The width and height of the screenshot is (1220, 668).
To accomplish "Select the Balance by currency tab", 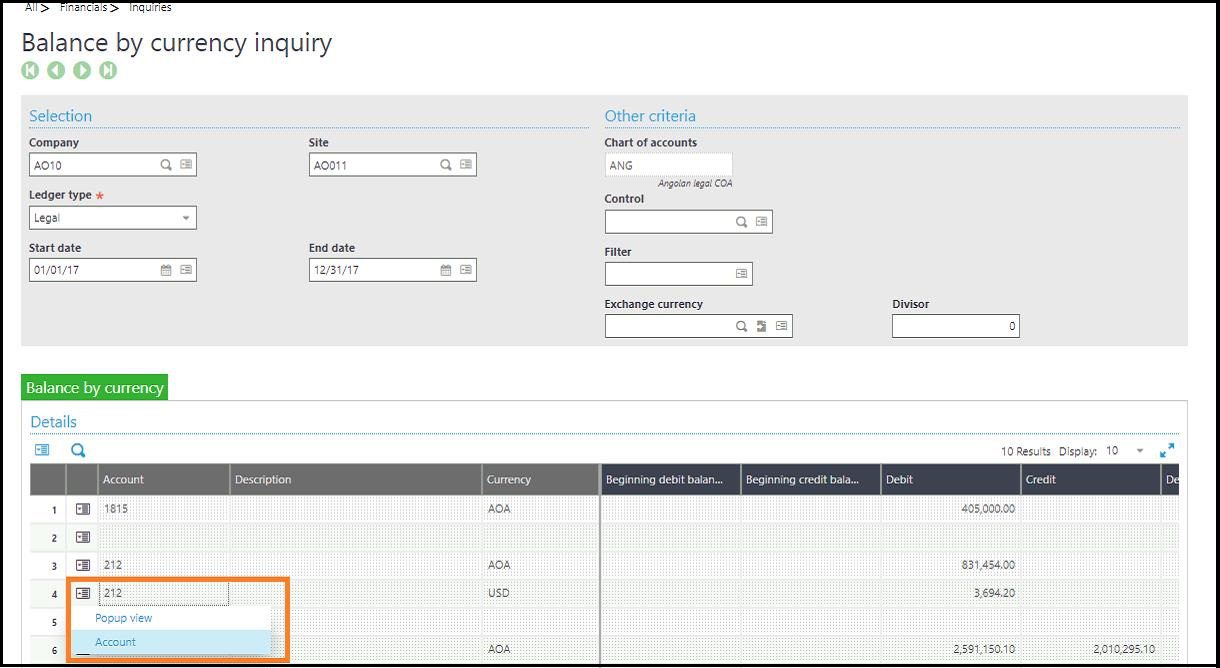I will [95, 388].
